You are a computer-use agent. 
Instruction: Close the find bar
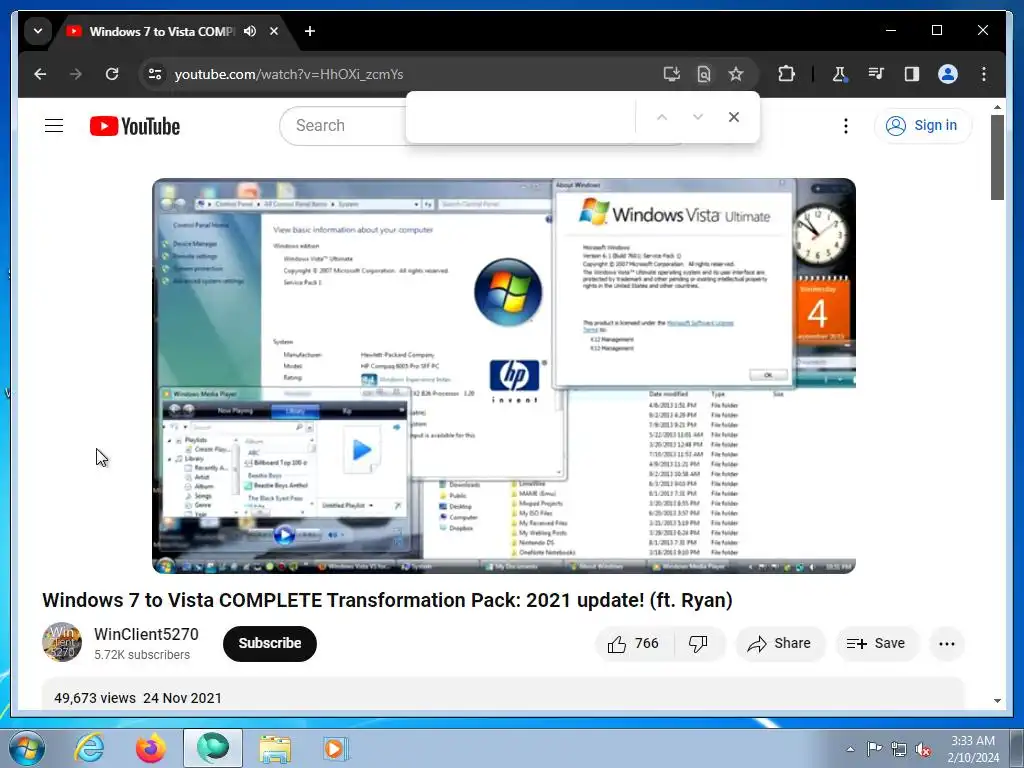[733, 117]
